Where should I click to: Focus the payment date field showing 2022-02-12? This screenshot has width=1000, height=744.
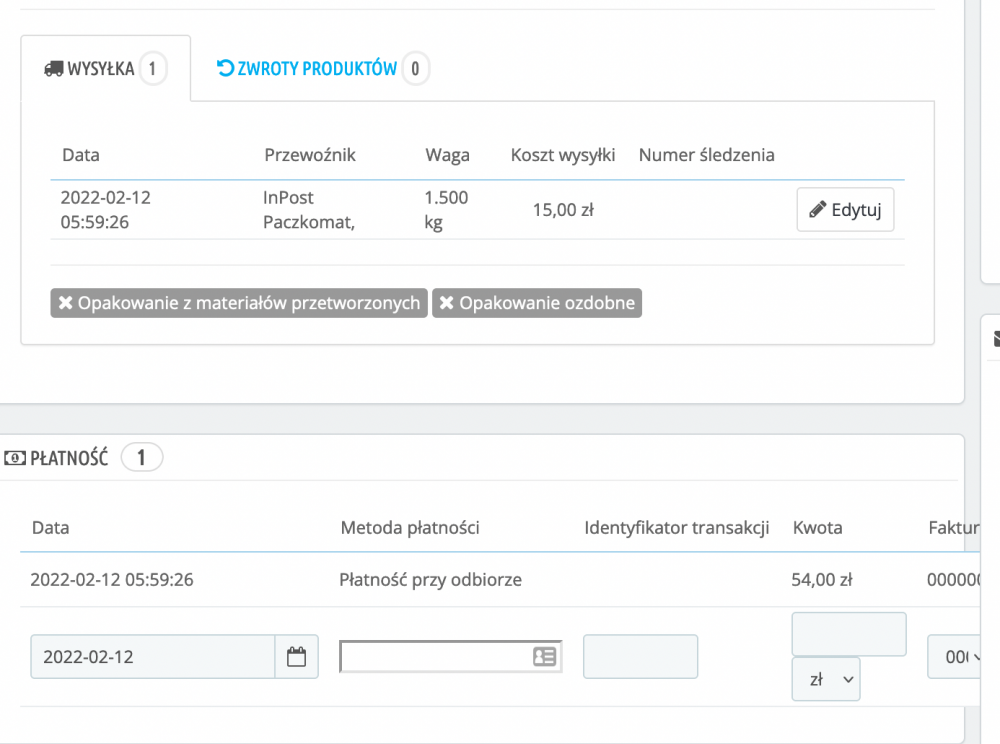153,657
